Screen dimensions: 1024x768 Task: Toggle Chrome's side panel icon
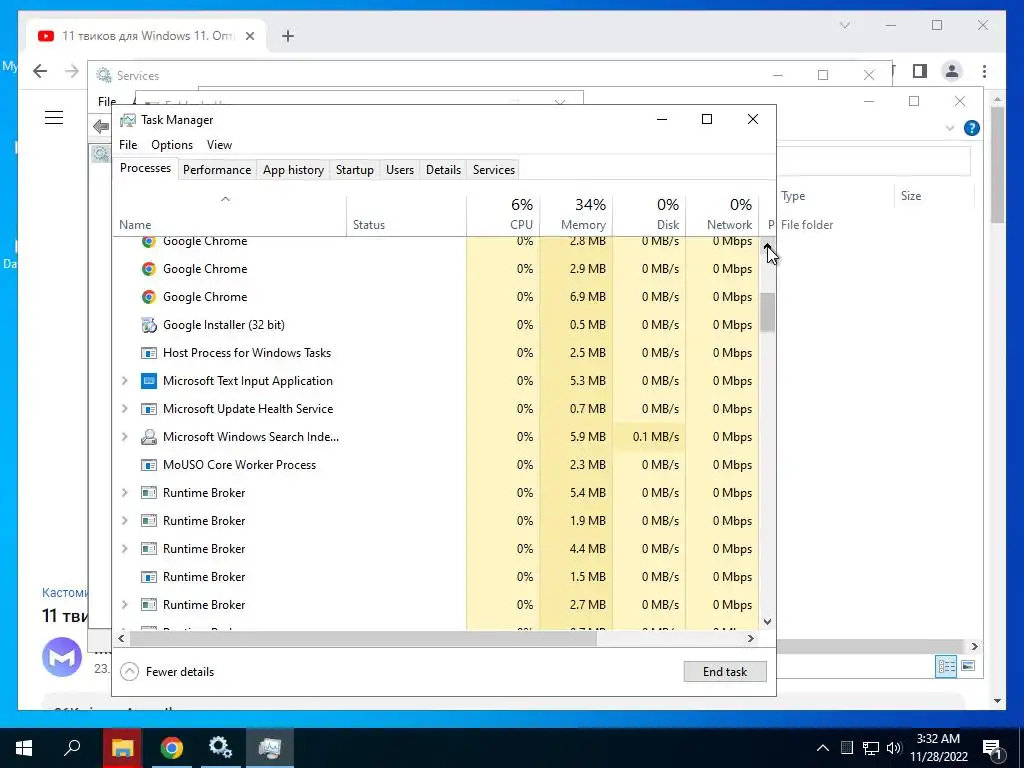920,71
